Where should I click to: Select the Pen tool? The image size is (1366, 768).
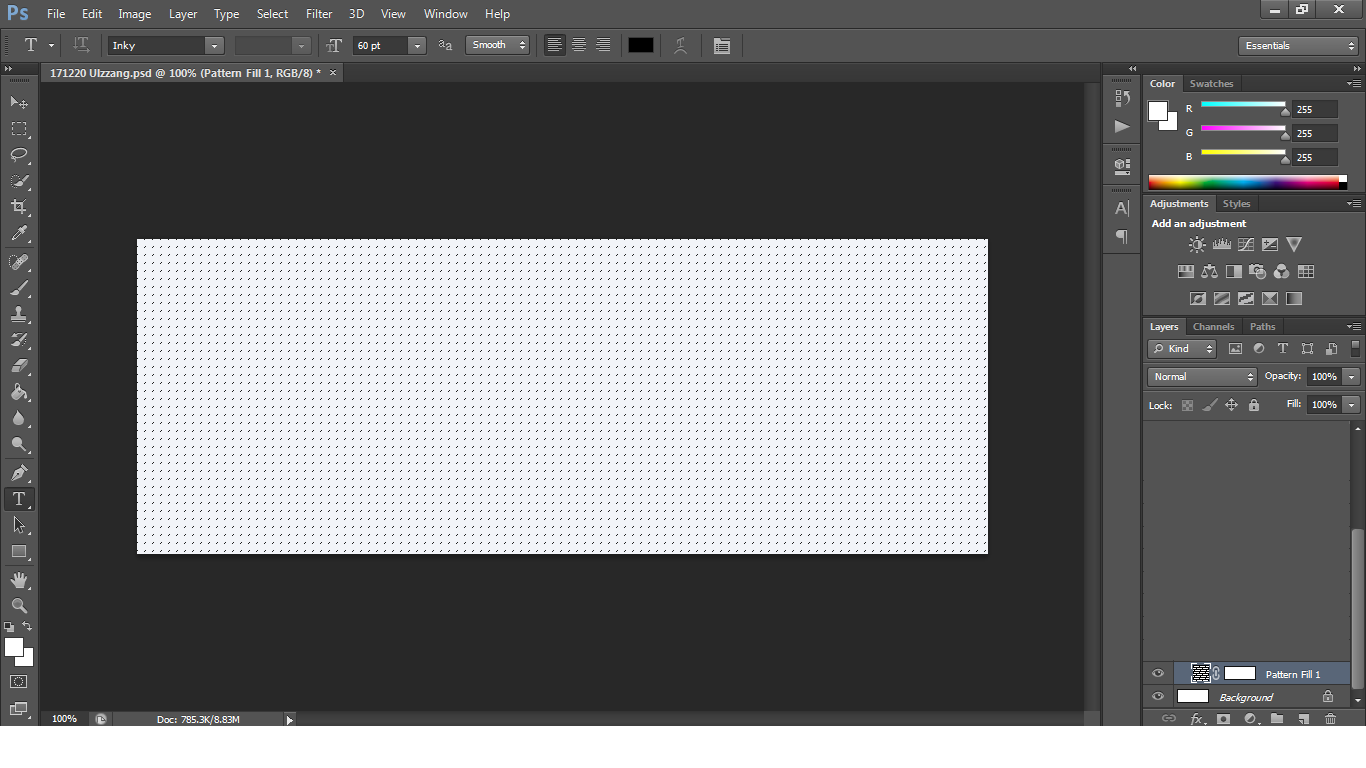pos(19,472)
